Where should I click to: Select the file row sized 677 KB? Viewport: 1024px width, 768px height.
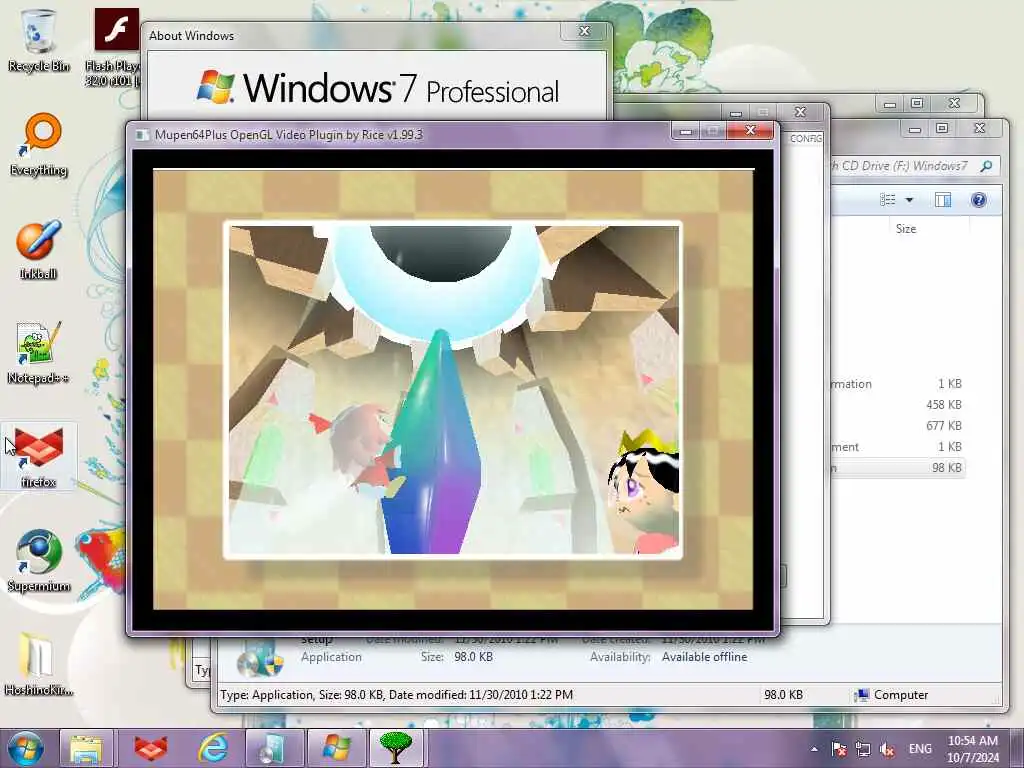coord(898,426)
